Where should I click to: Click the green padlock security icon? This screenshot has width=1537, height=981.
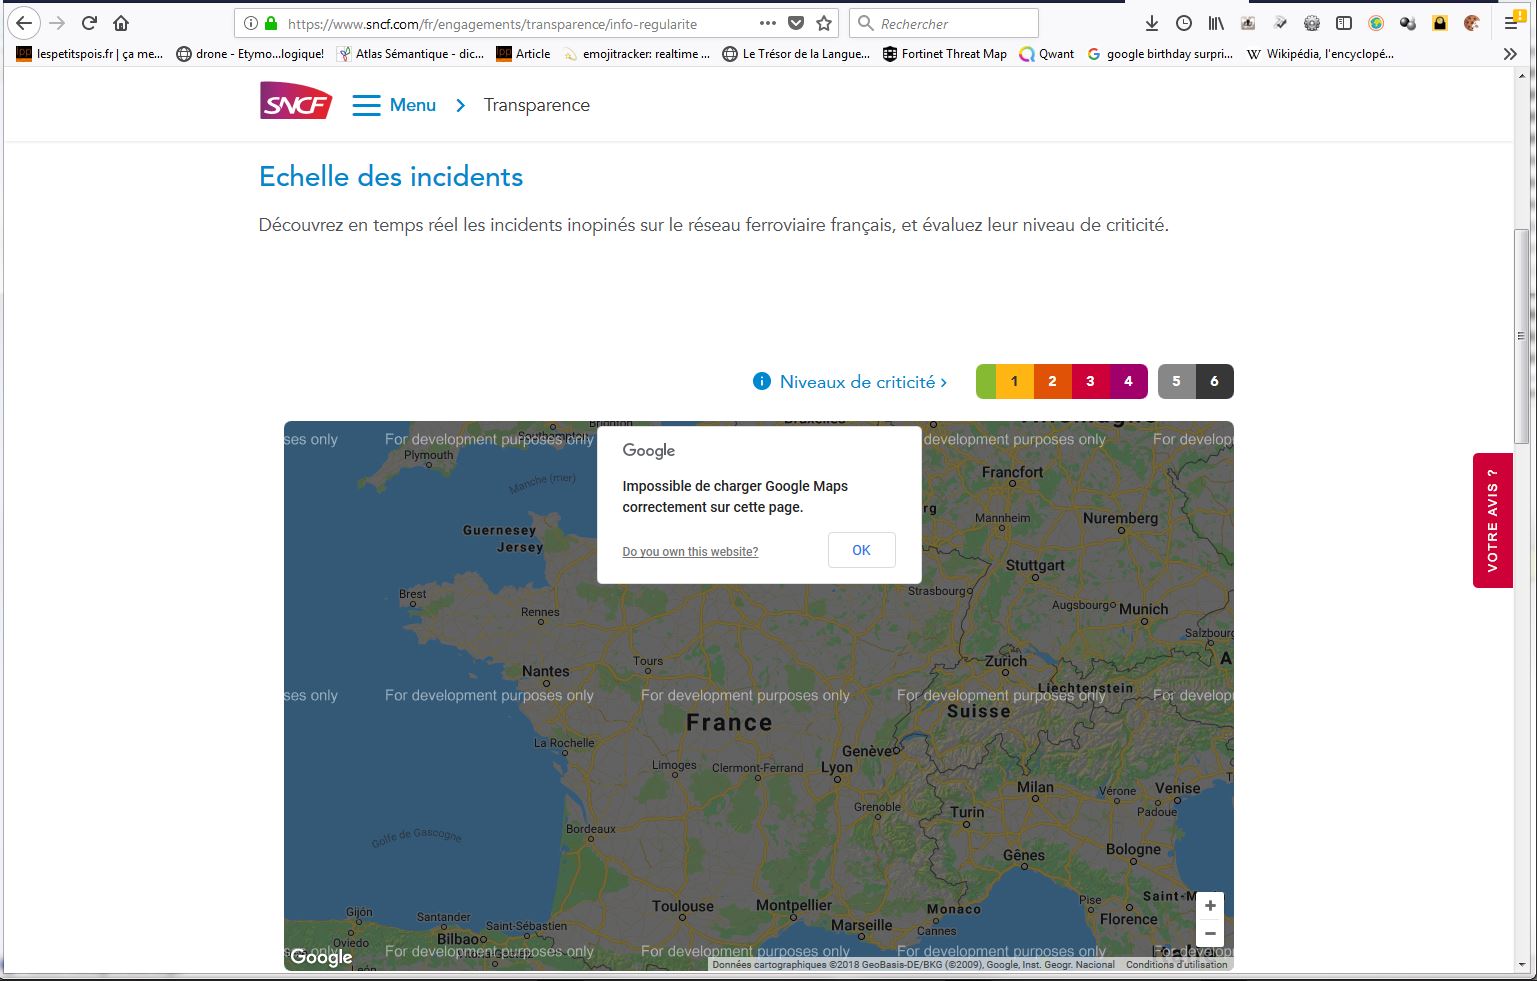click(270, 23)
